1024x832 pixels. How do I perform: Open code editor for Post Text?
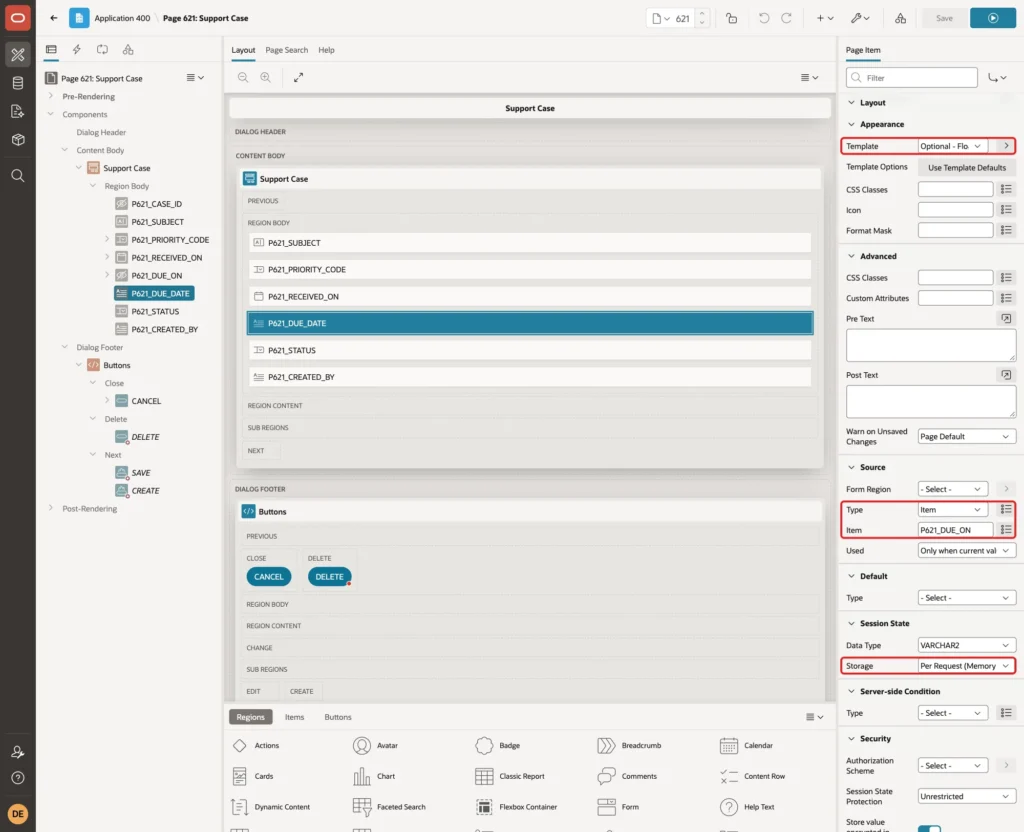[x=1006, y=375]
